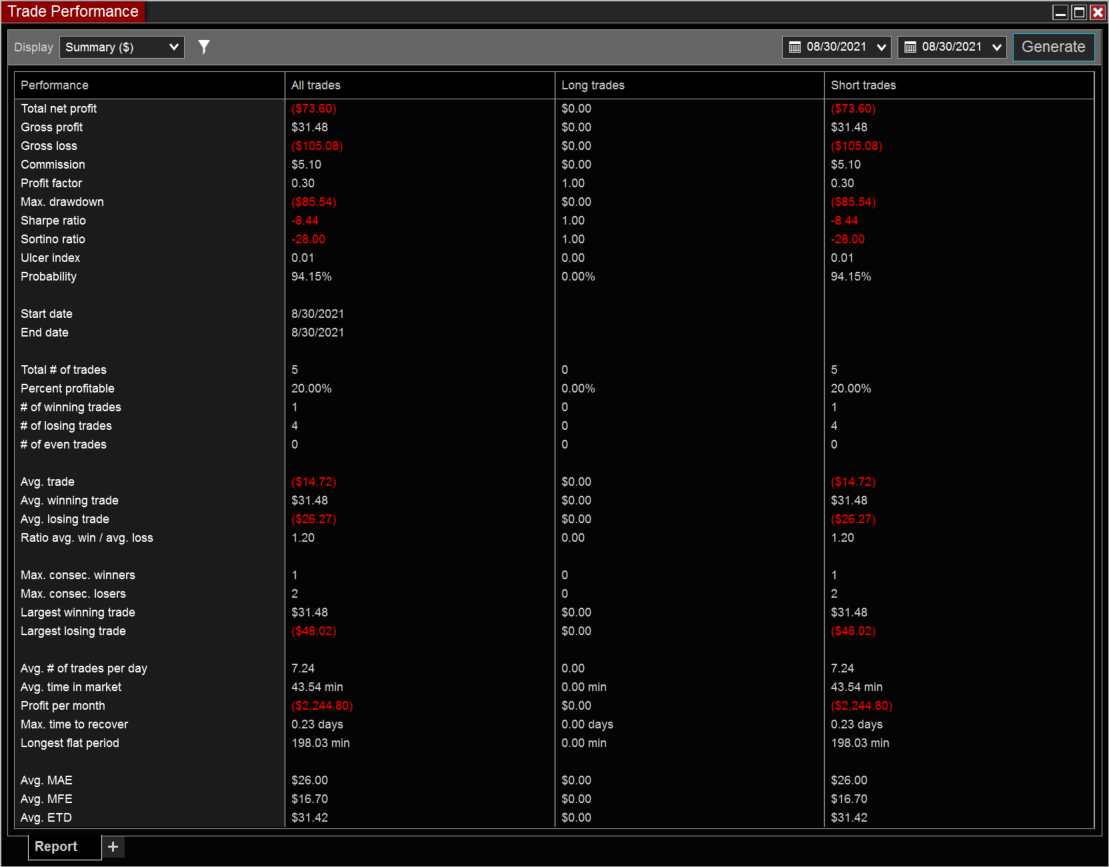Select the Avg. ETD row label
The height and width of the screenshot is (867, 1109).
46,817
